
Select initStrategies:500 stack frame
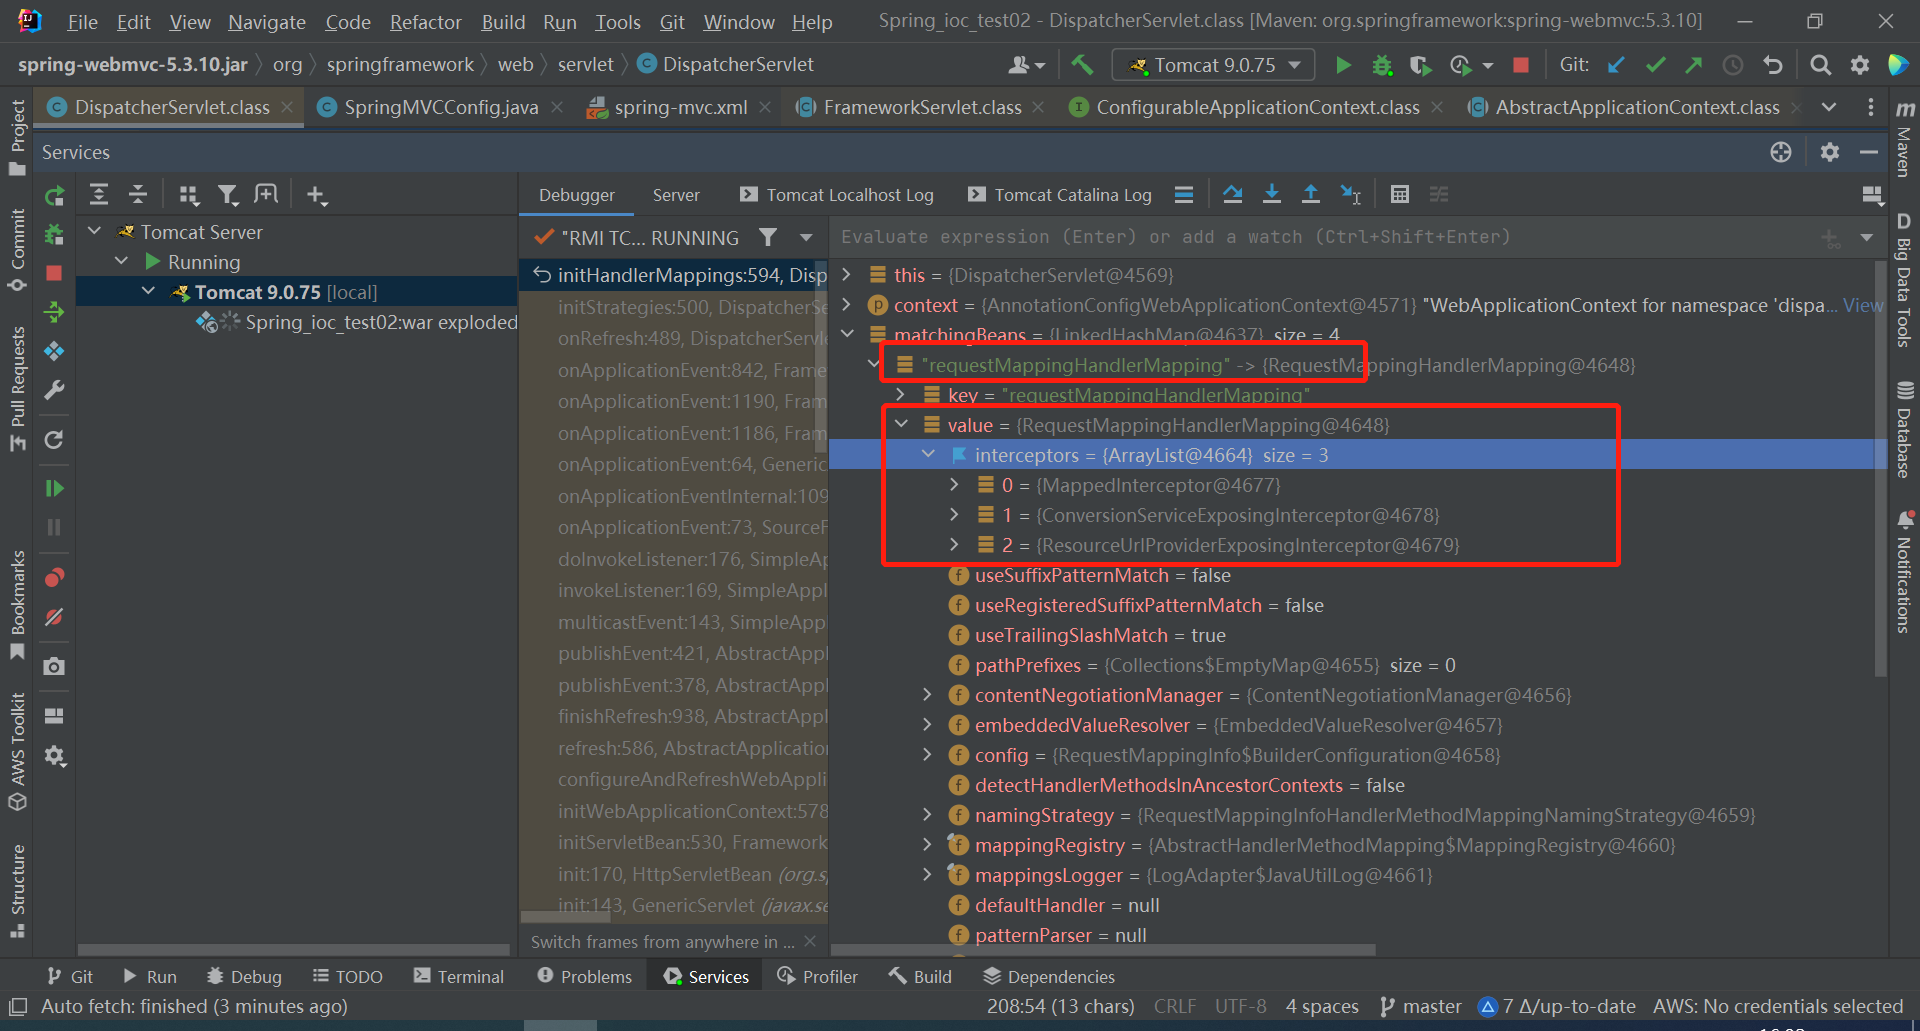675,307
